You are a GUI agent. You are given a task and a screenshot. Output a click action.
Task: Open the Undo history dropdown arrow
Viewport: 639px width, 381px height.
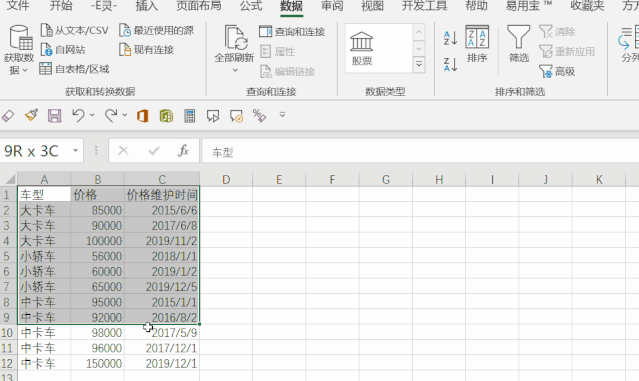(92, 115)
